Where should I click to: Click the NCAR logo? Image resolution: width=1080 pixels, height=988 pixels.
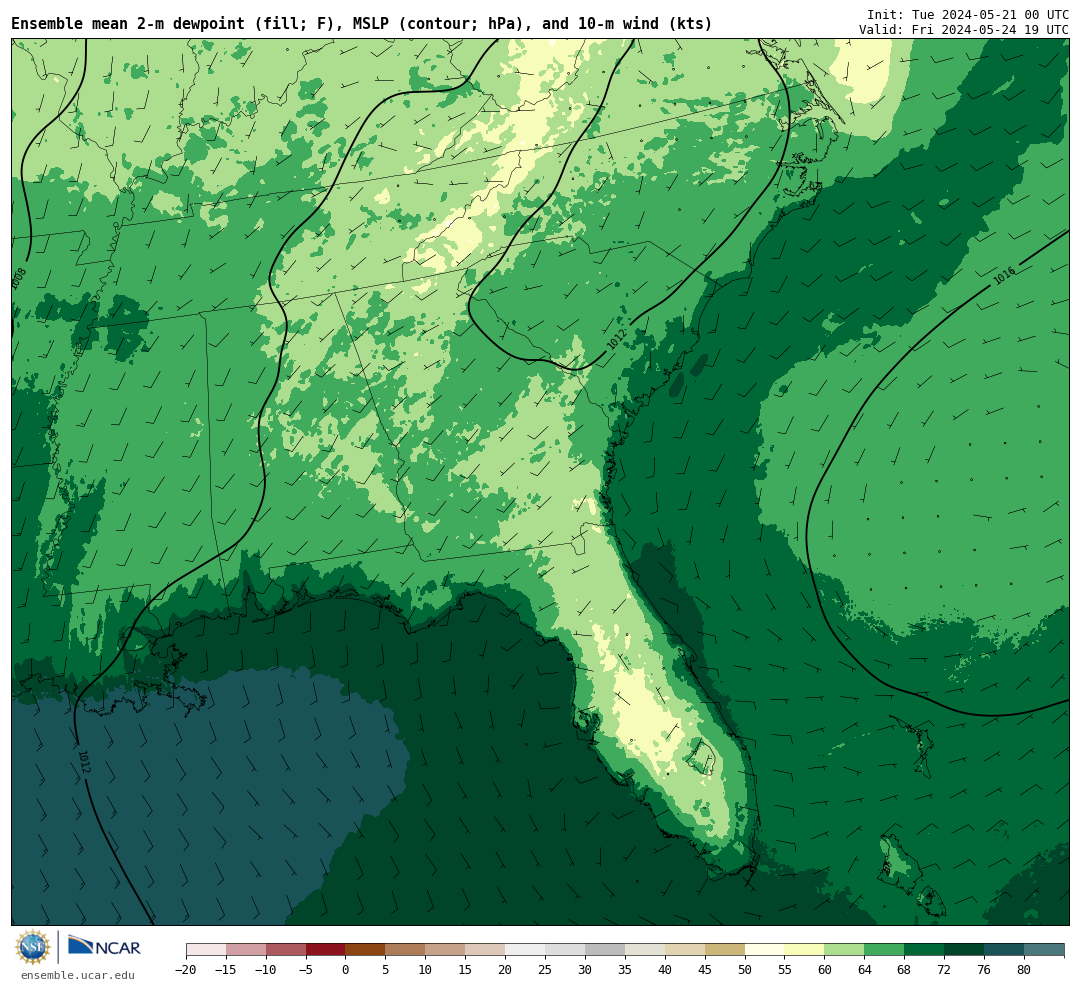104,947
